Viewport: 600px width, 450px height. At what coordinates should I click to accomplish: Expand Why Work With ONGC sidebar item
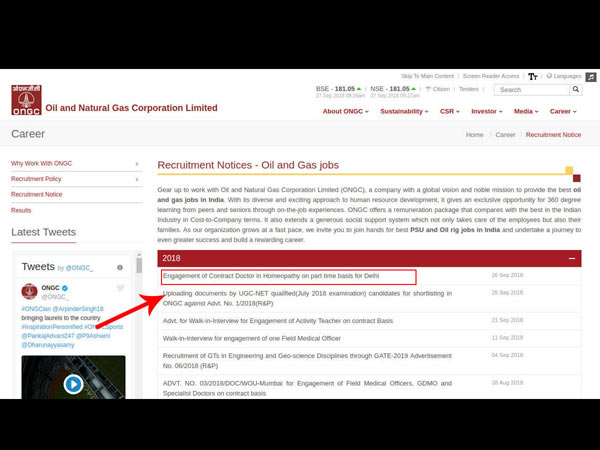point(77,163)
